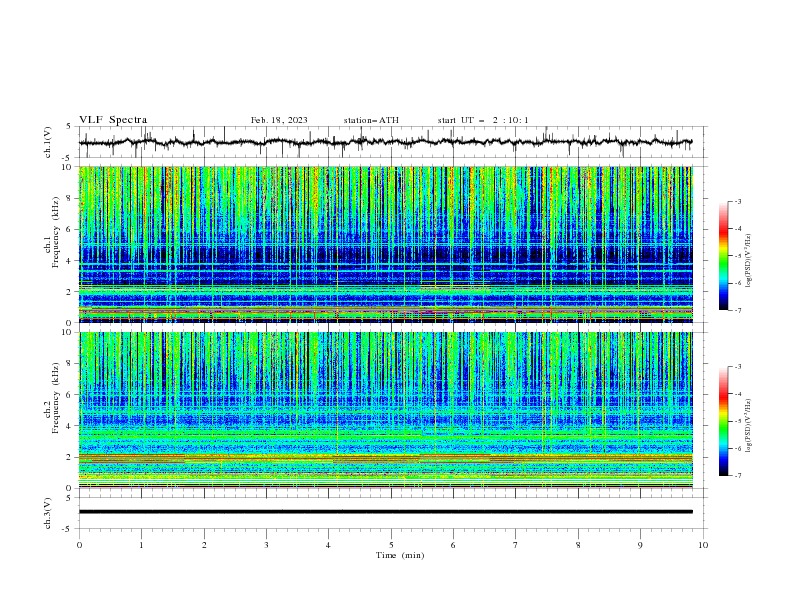Click the time axis tick label "0"
The width and height of the screenshot is (792, 612).
pos(79,545)
